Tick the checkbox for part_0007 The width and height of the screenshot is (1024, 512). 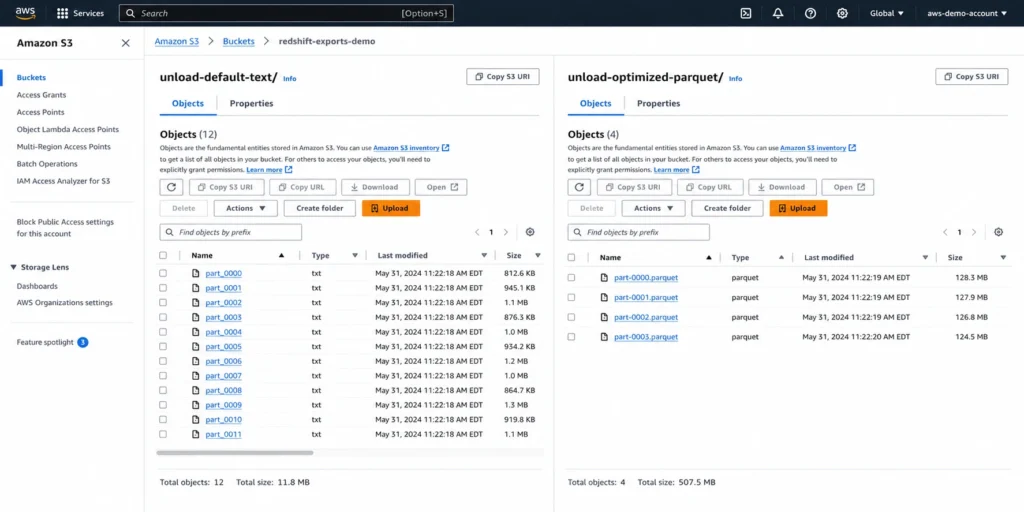point(163,376)
